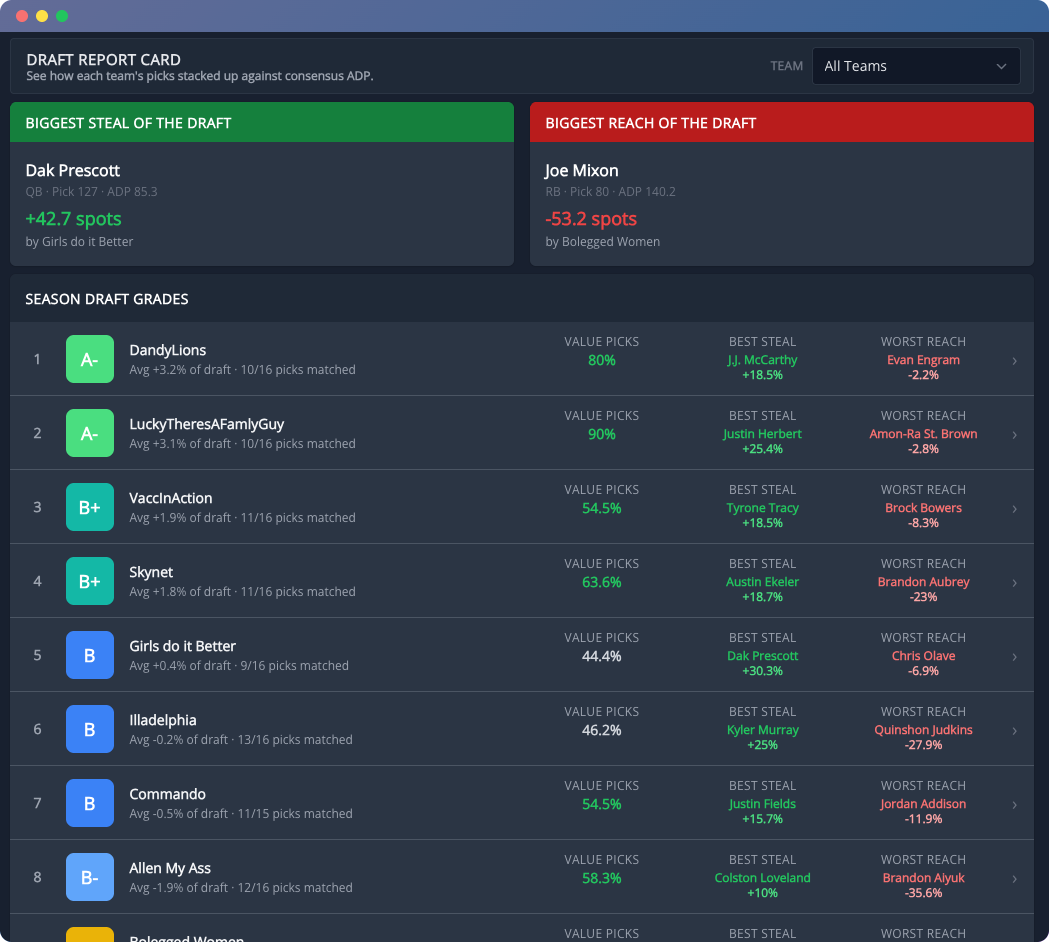Open Biggest Steal Dak Prescott card
1049x942 pixels.
click(262, 184)
